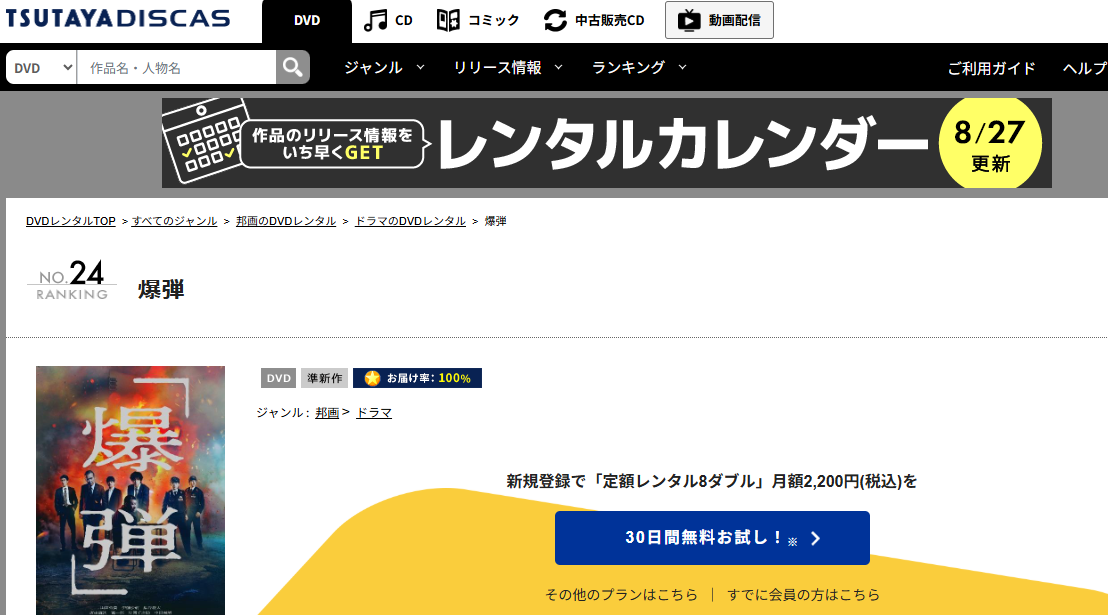The width and height of the screenshot is (1108, 615).
Task: Open その他のプランはこちら link
Action: click(x=621, y=594)
